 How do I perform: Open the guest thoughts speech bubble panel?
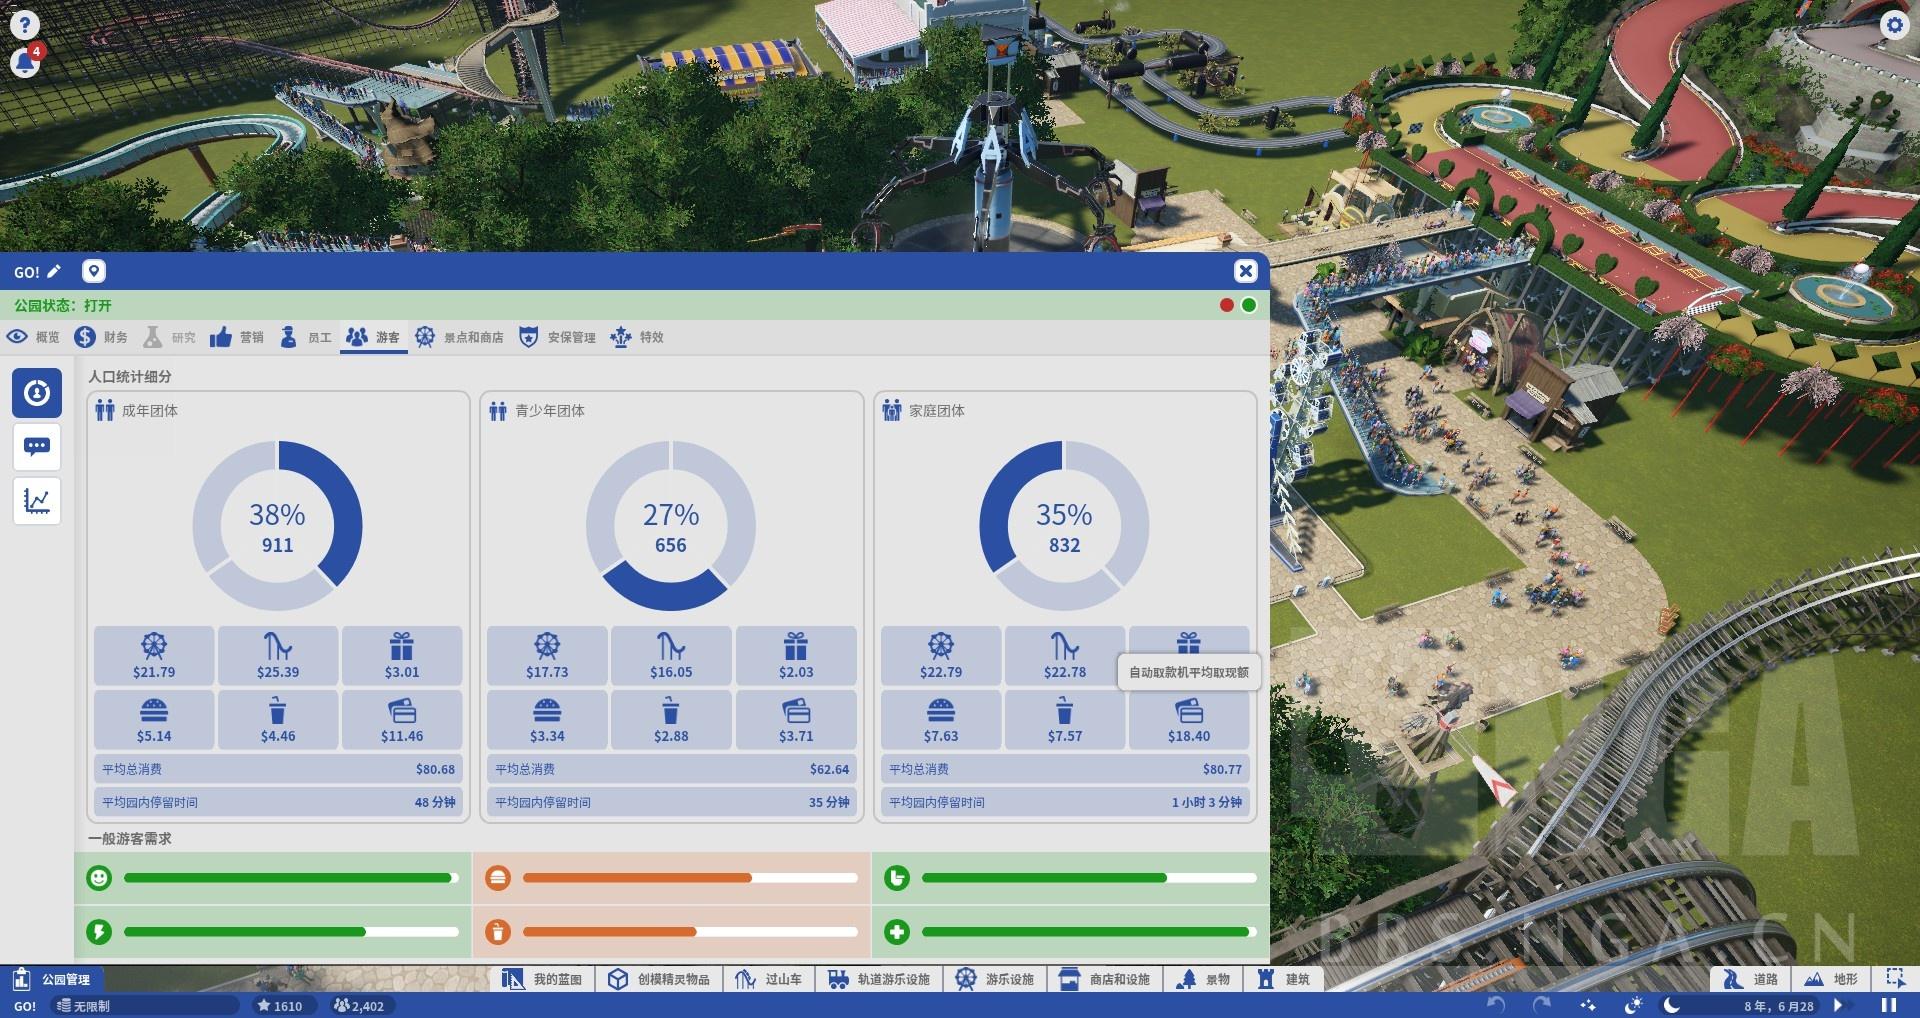(x=37, y=446)
